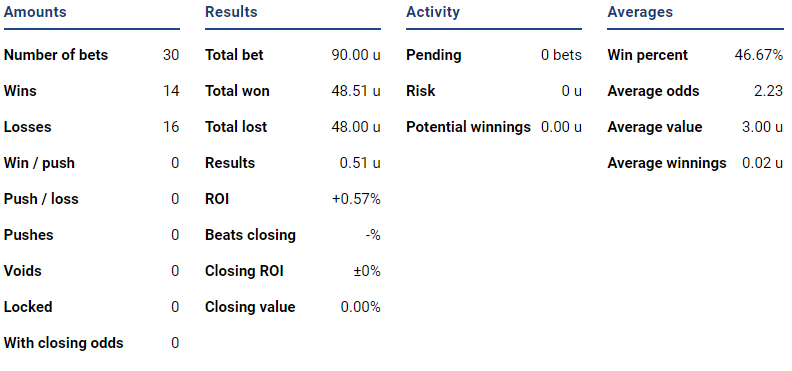This screenshot has width=792, height=371.
Task: Select the Losses row label
Action: (x=27, y=127)
